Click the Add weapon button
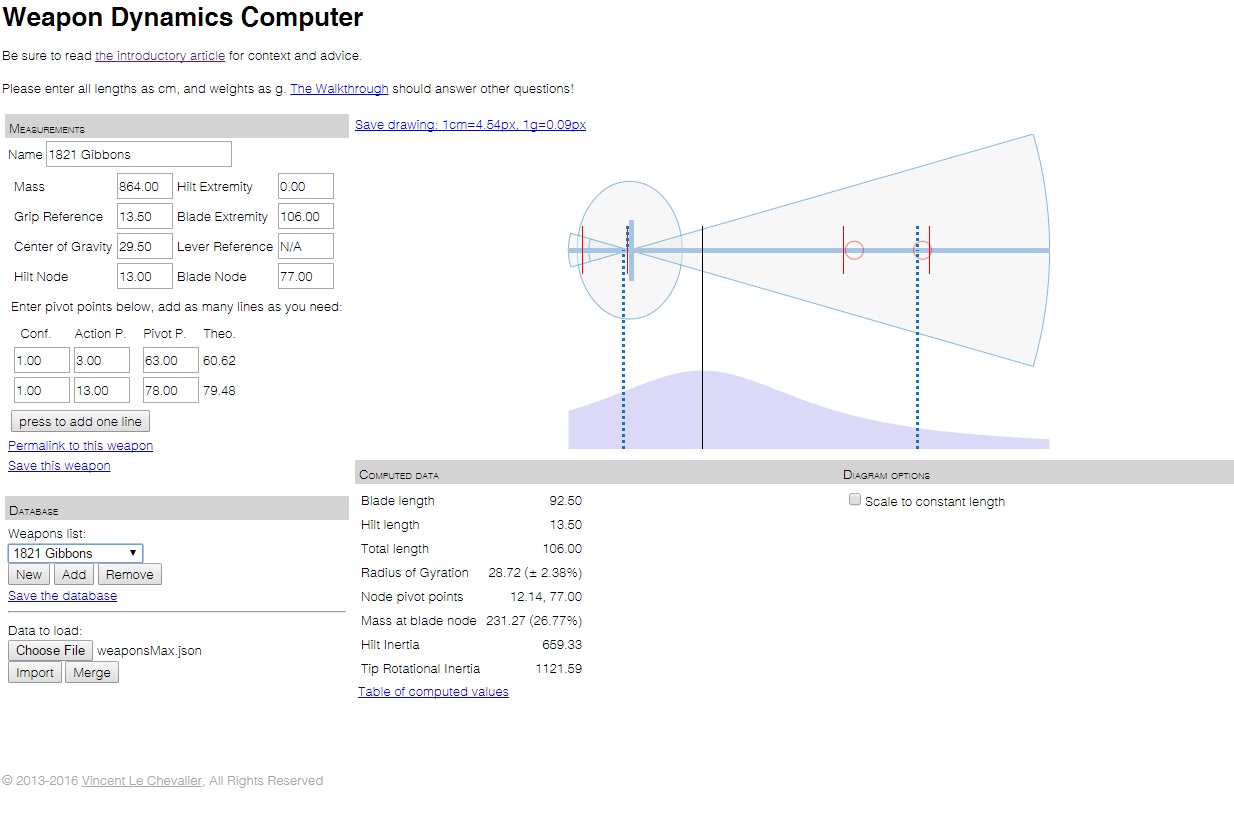 click(x=74, y=574)
